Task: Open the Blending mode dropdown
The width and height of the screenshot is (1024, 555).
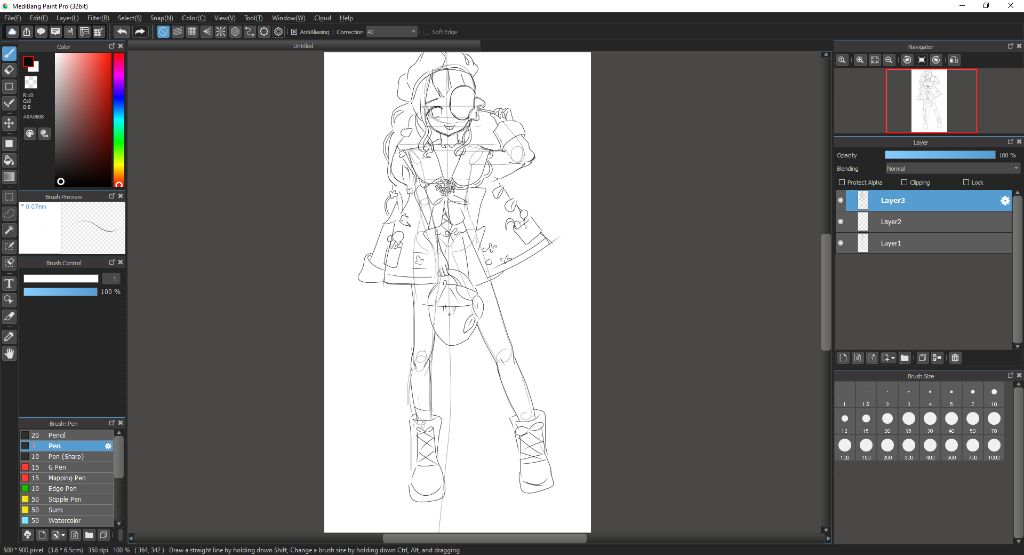Action: click(952, 168)
